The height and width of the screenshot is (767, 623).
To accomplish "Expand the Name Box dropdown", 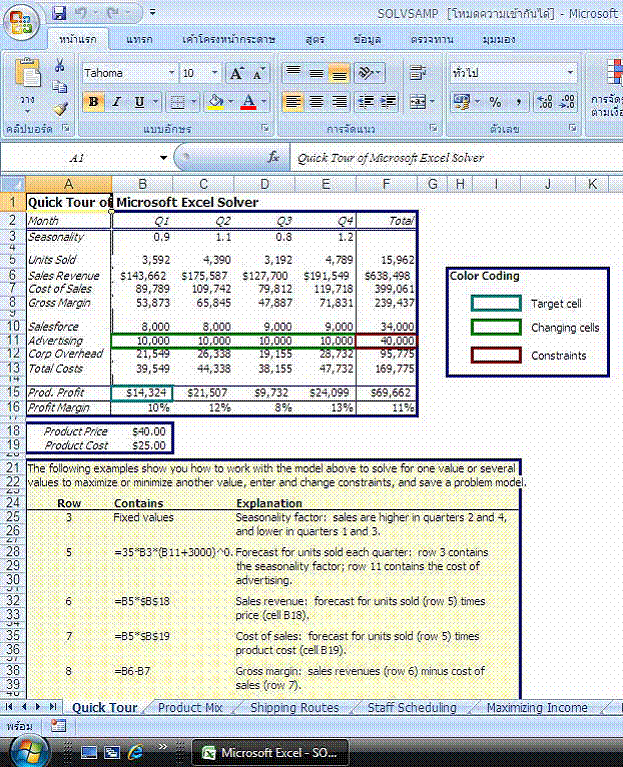I will click(163, 158).
